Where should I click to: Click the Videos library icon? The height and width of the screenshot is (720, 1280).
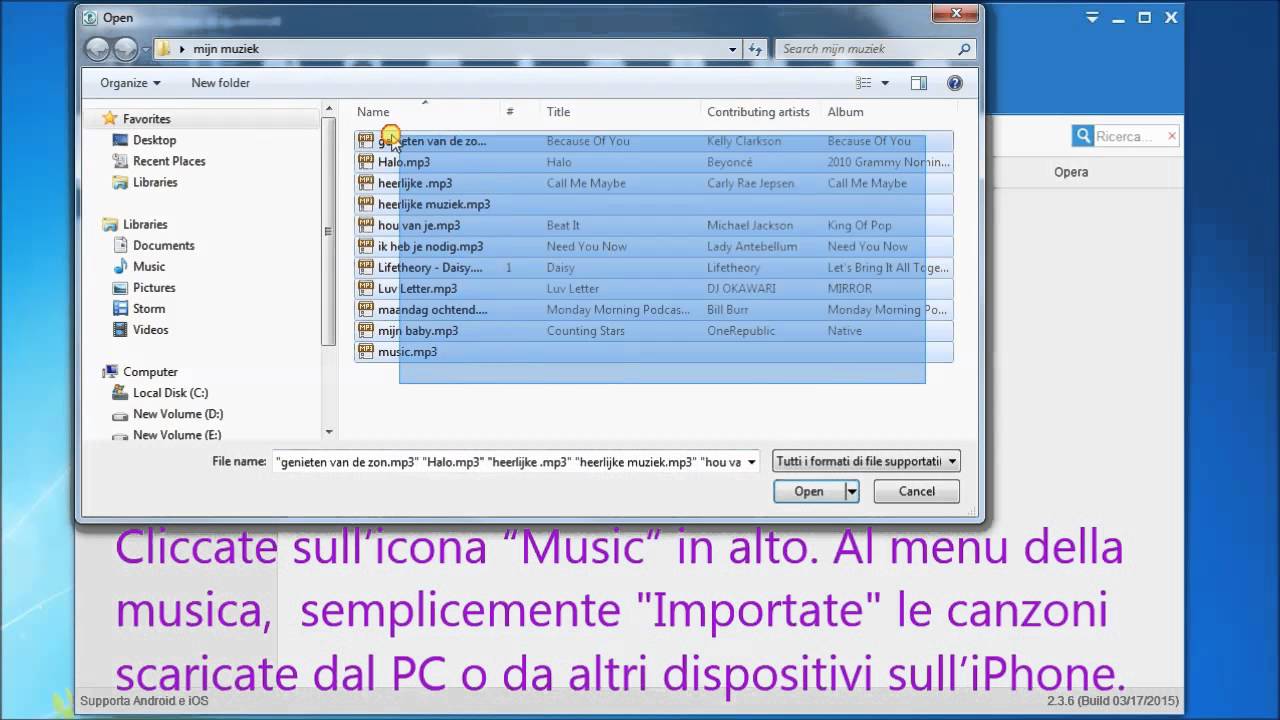pyautogui.click(x=121, y=329)
